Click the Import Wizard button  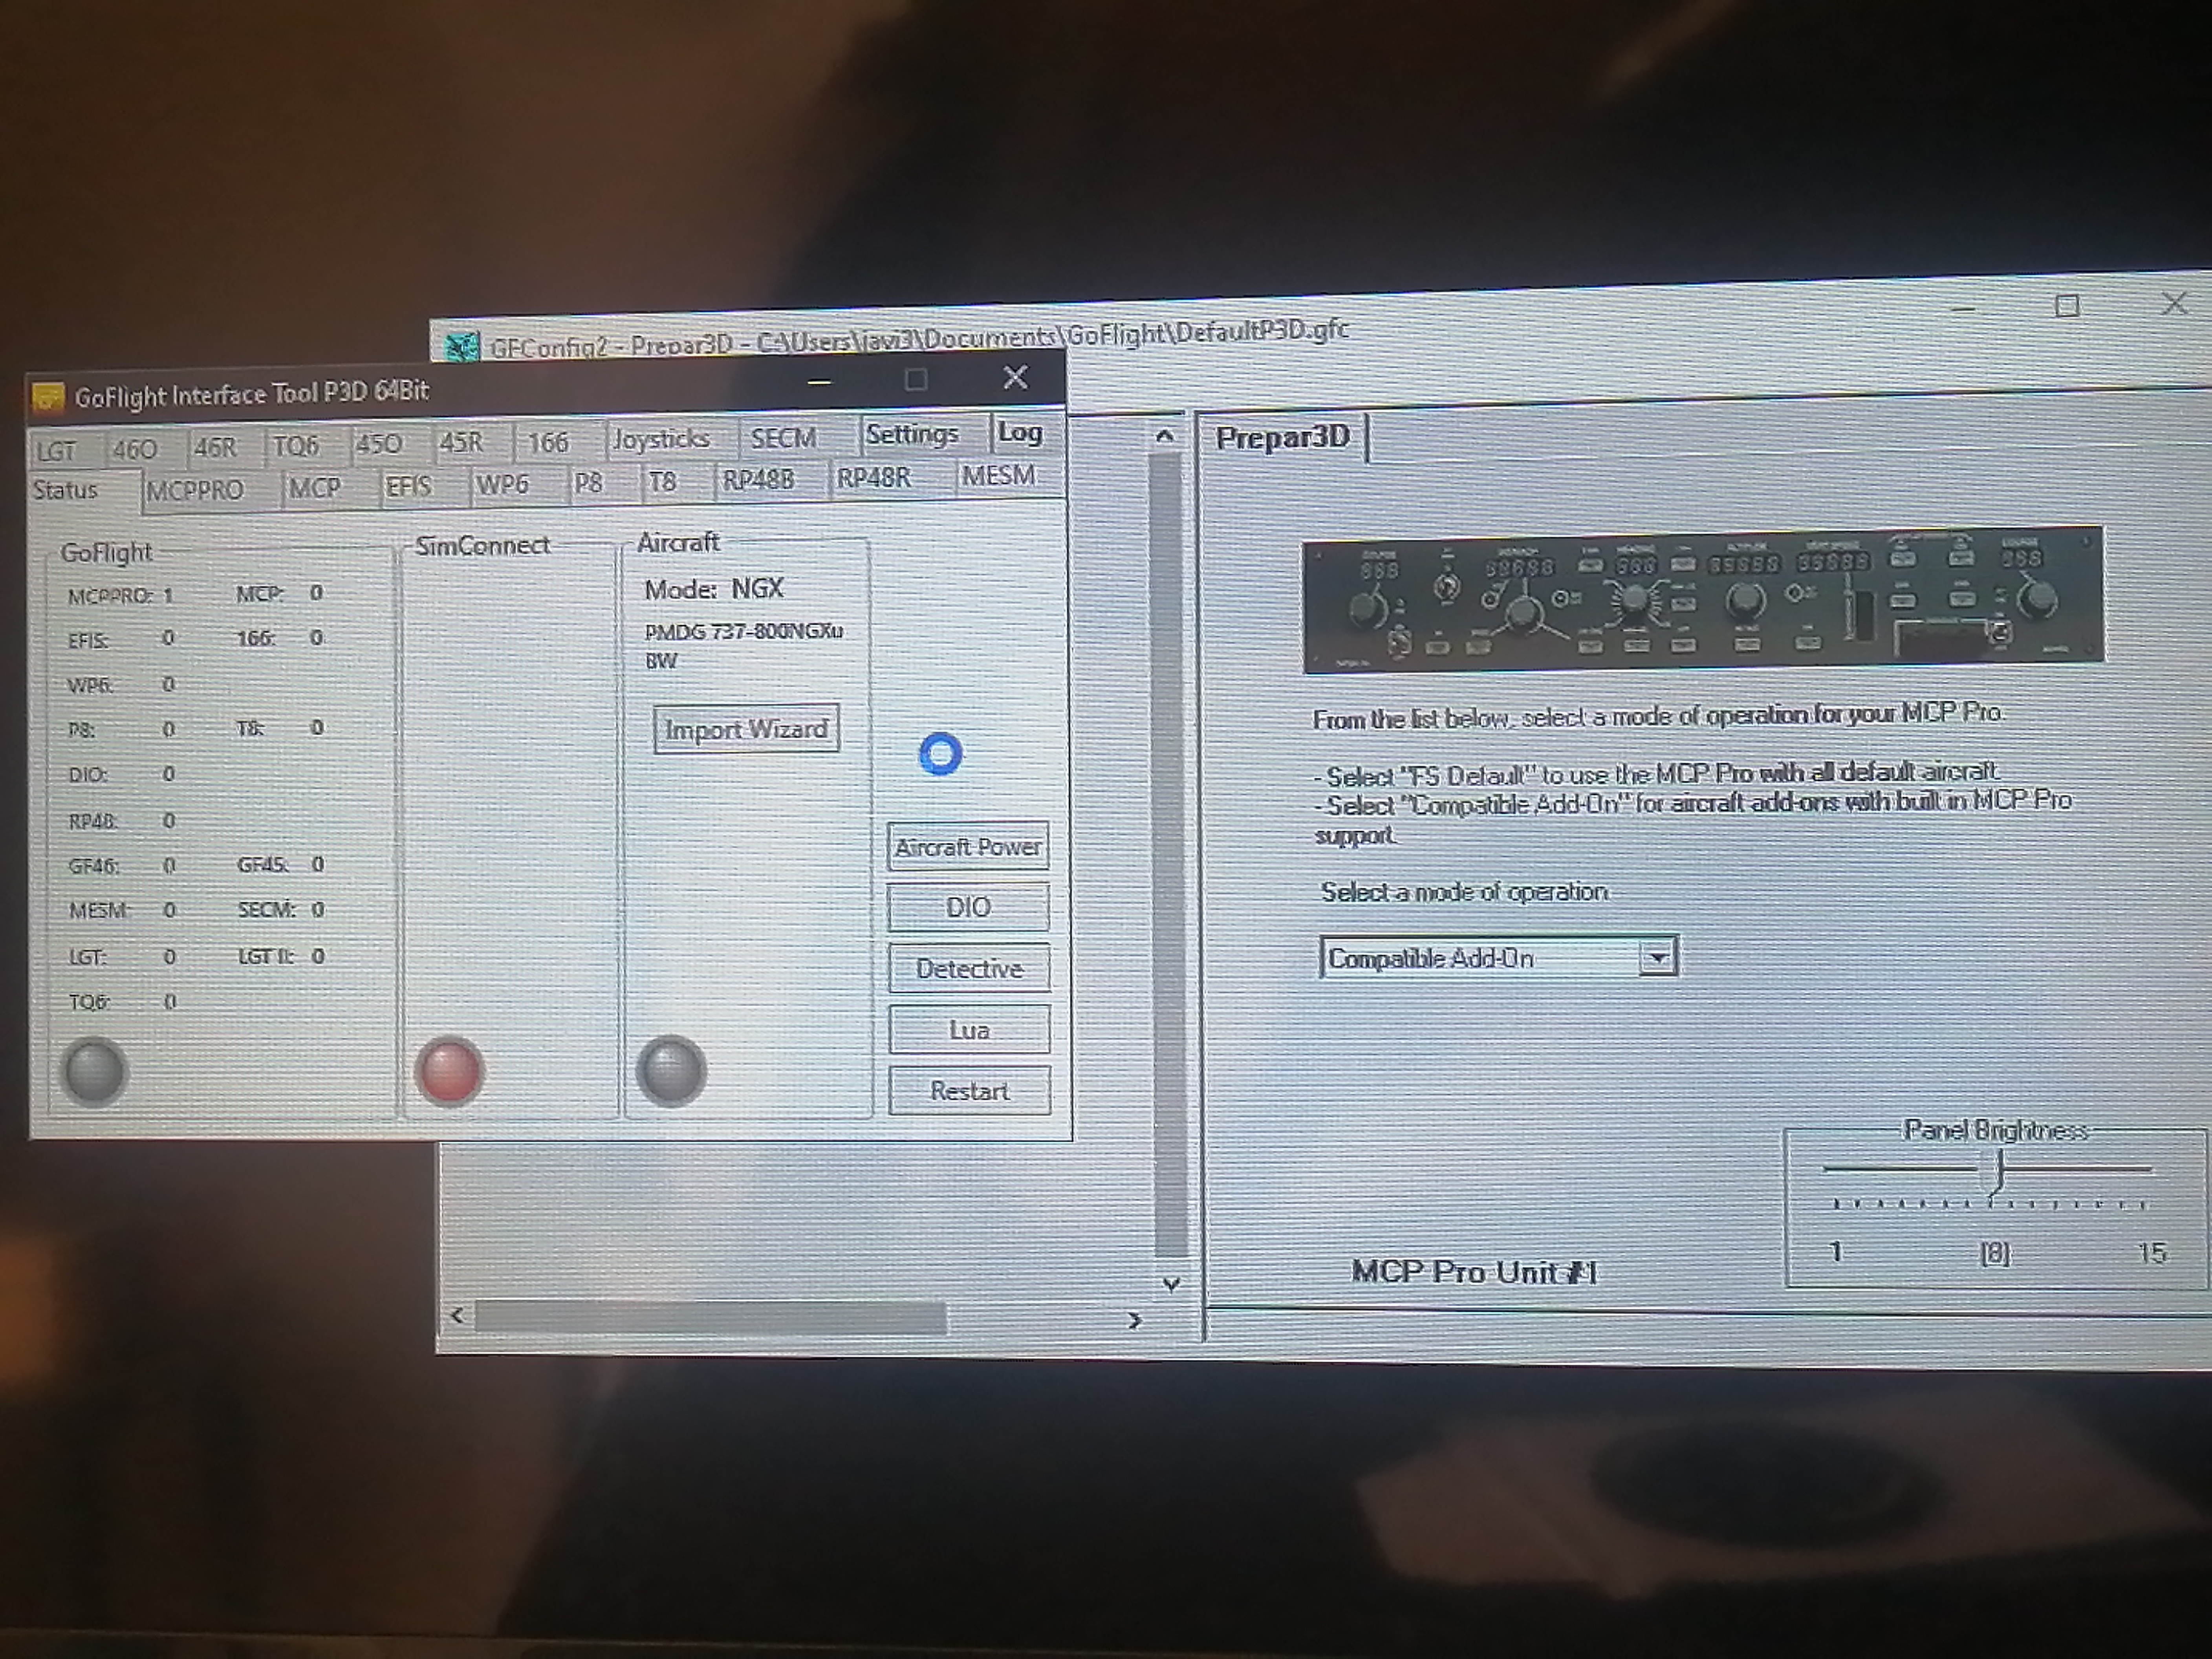click(x=747, y=729)
